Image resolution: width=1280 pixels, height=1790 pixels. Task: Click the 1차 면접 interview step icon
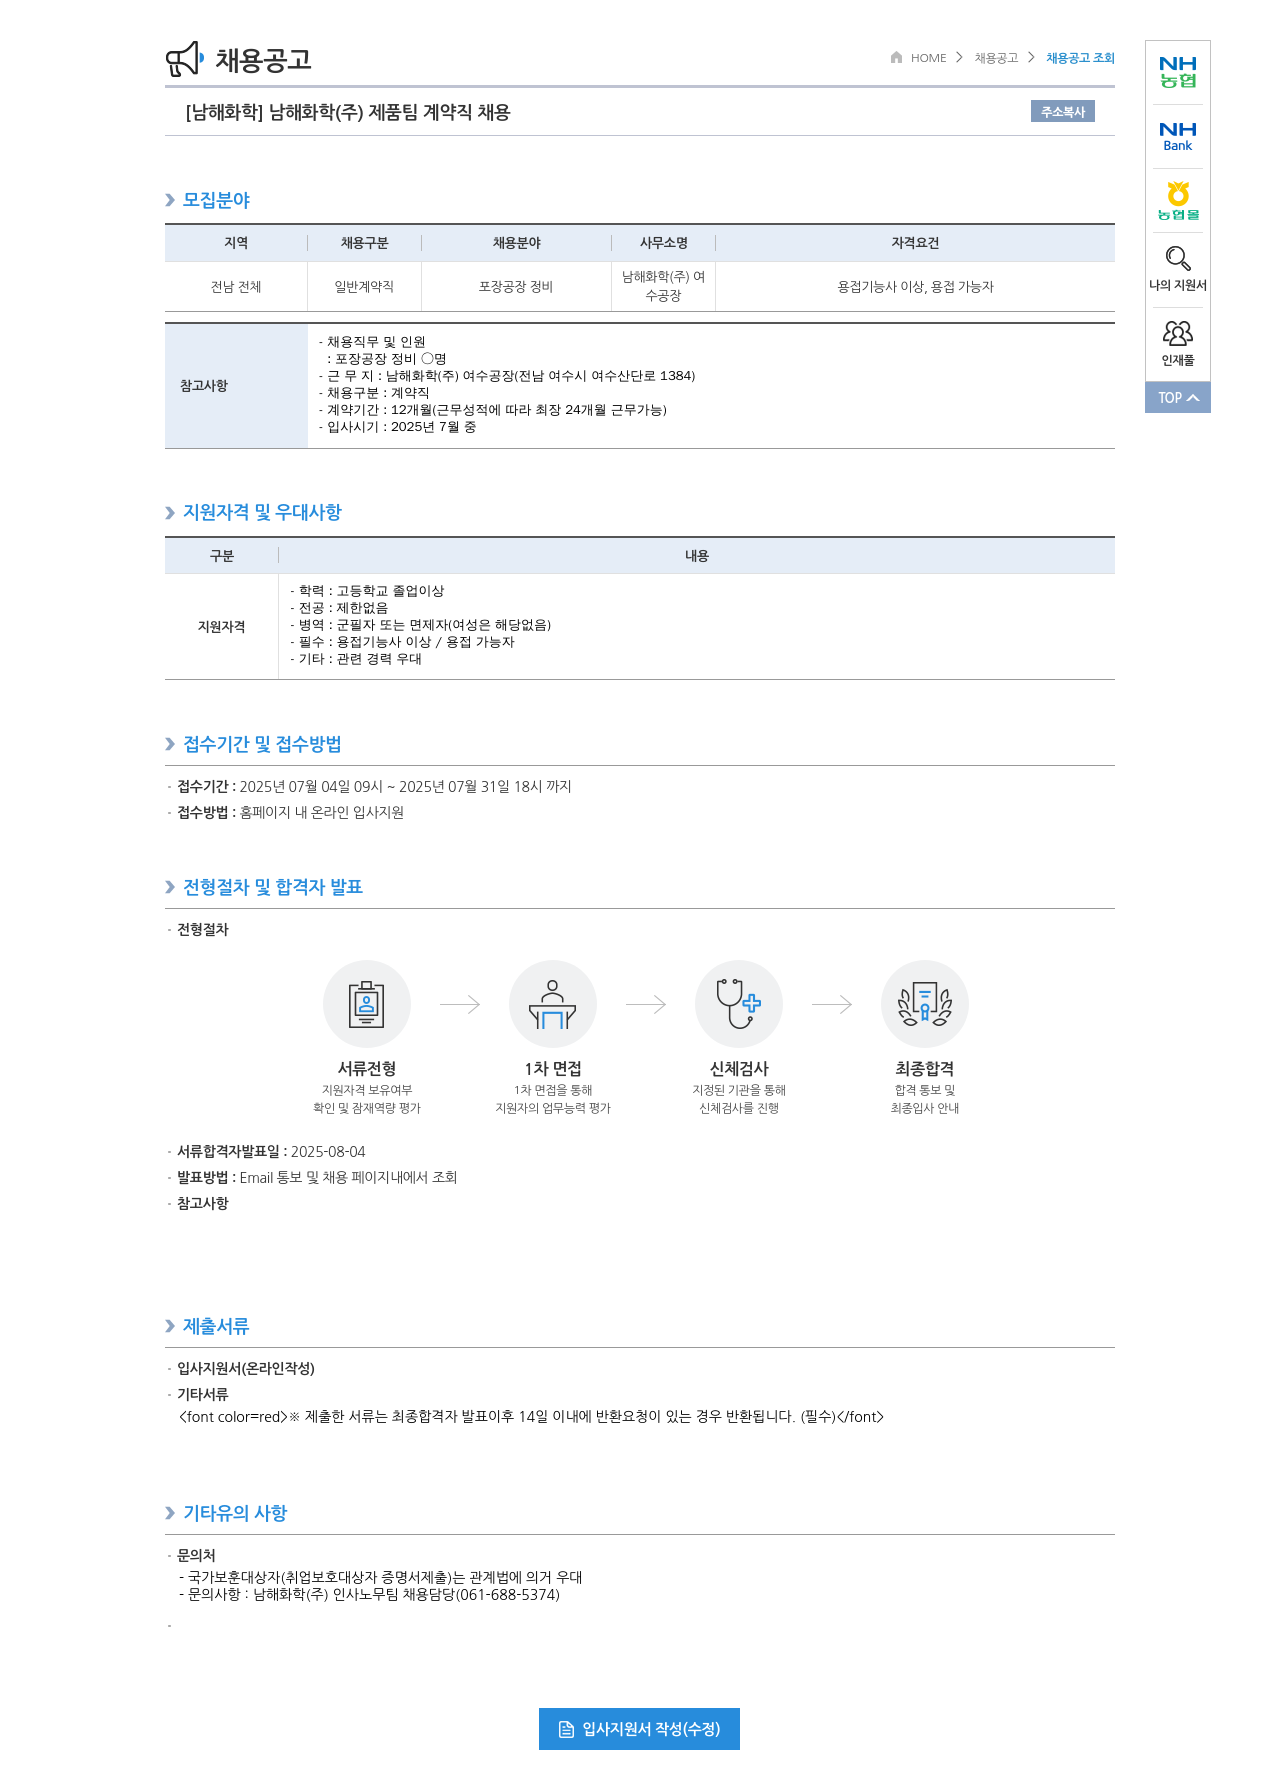553,1004
